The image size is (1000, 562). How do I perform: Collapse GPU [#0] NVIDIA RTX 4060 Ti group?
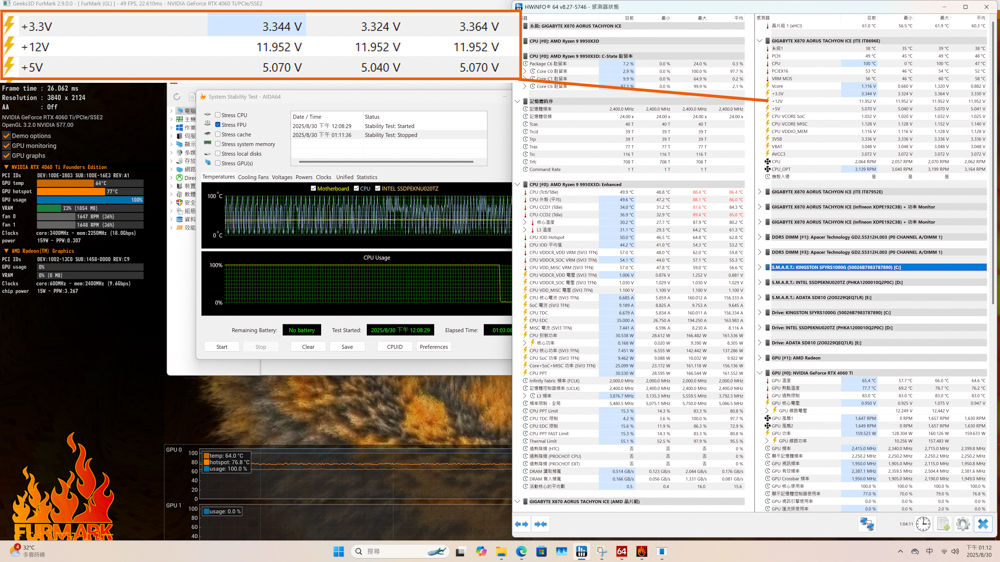(x=760, y=373)
